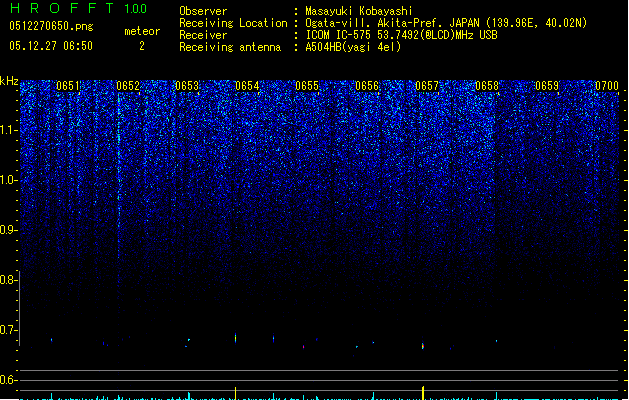Click the 0.6 kHz axis label

coord(9,380)
